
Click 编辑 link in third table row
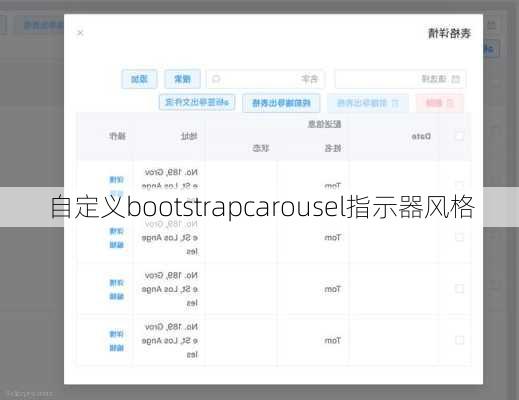click(x=117, y=296)
